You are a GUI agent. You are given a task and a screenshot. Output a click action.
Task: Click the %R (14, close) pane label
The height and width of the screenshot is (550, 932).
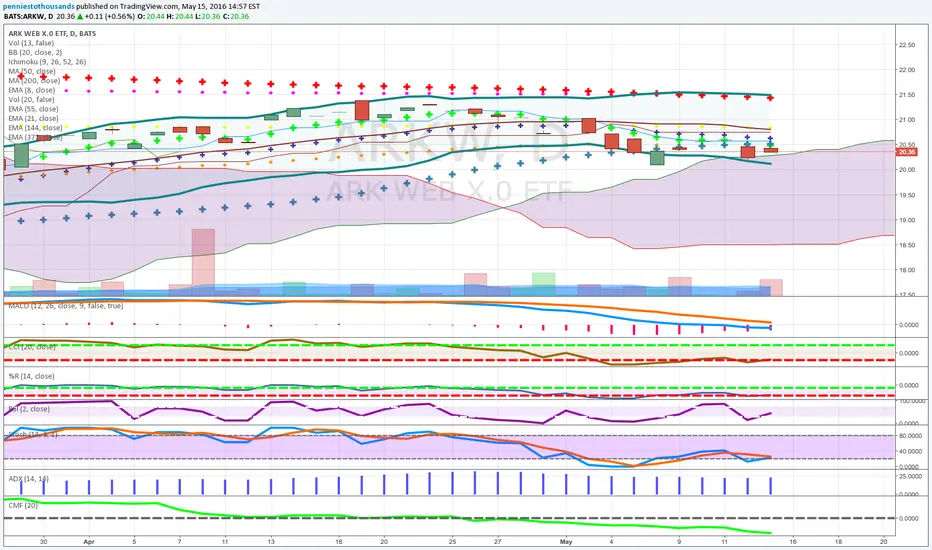click(x=31, y=376)
